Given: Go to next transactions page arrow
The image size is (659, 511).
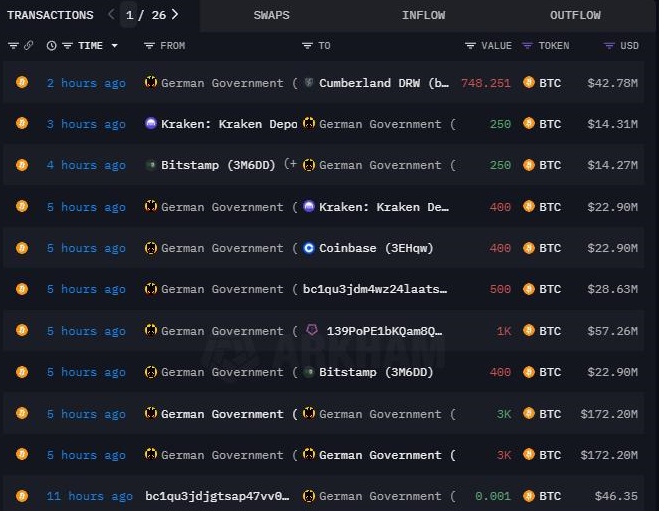Looking at the screenshot, I should pyautogui.click(x=175, y=15).
